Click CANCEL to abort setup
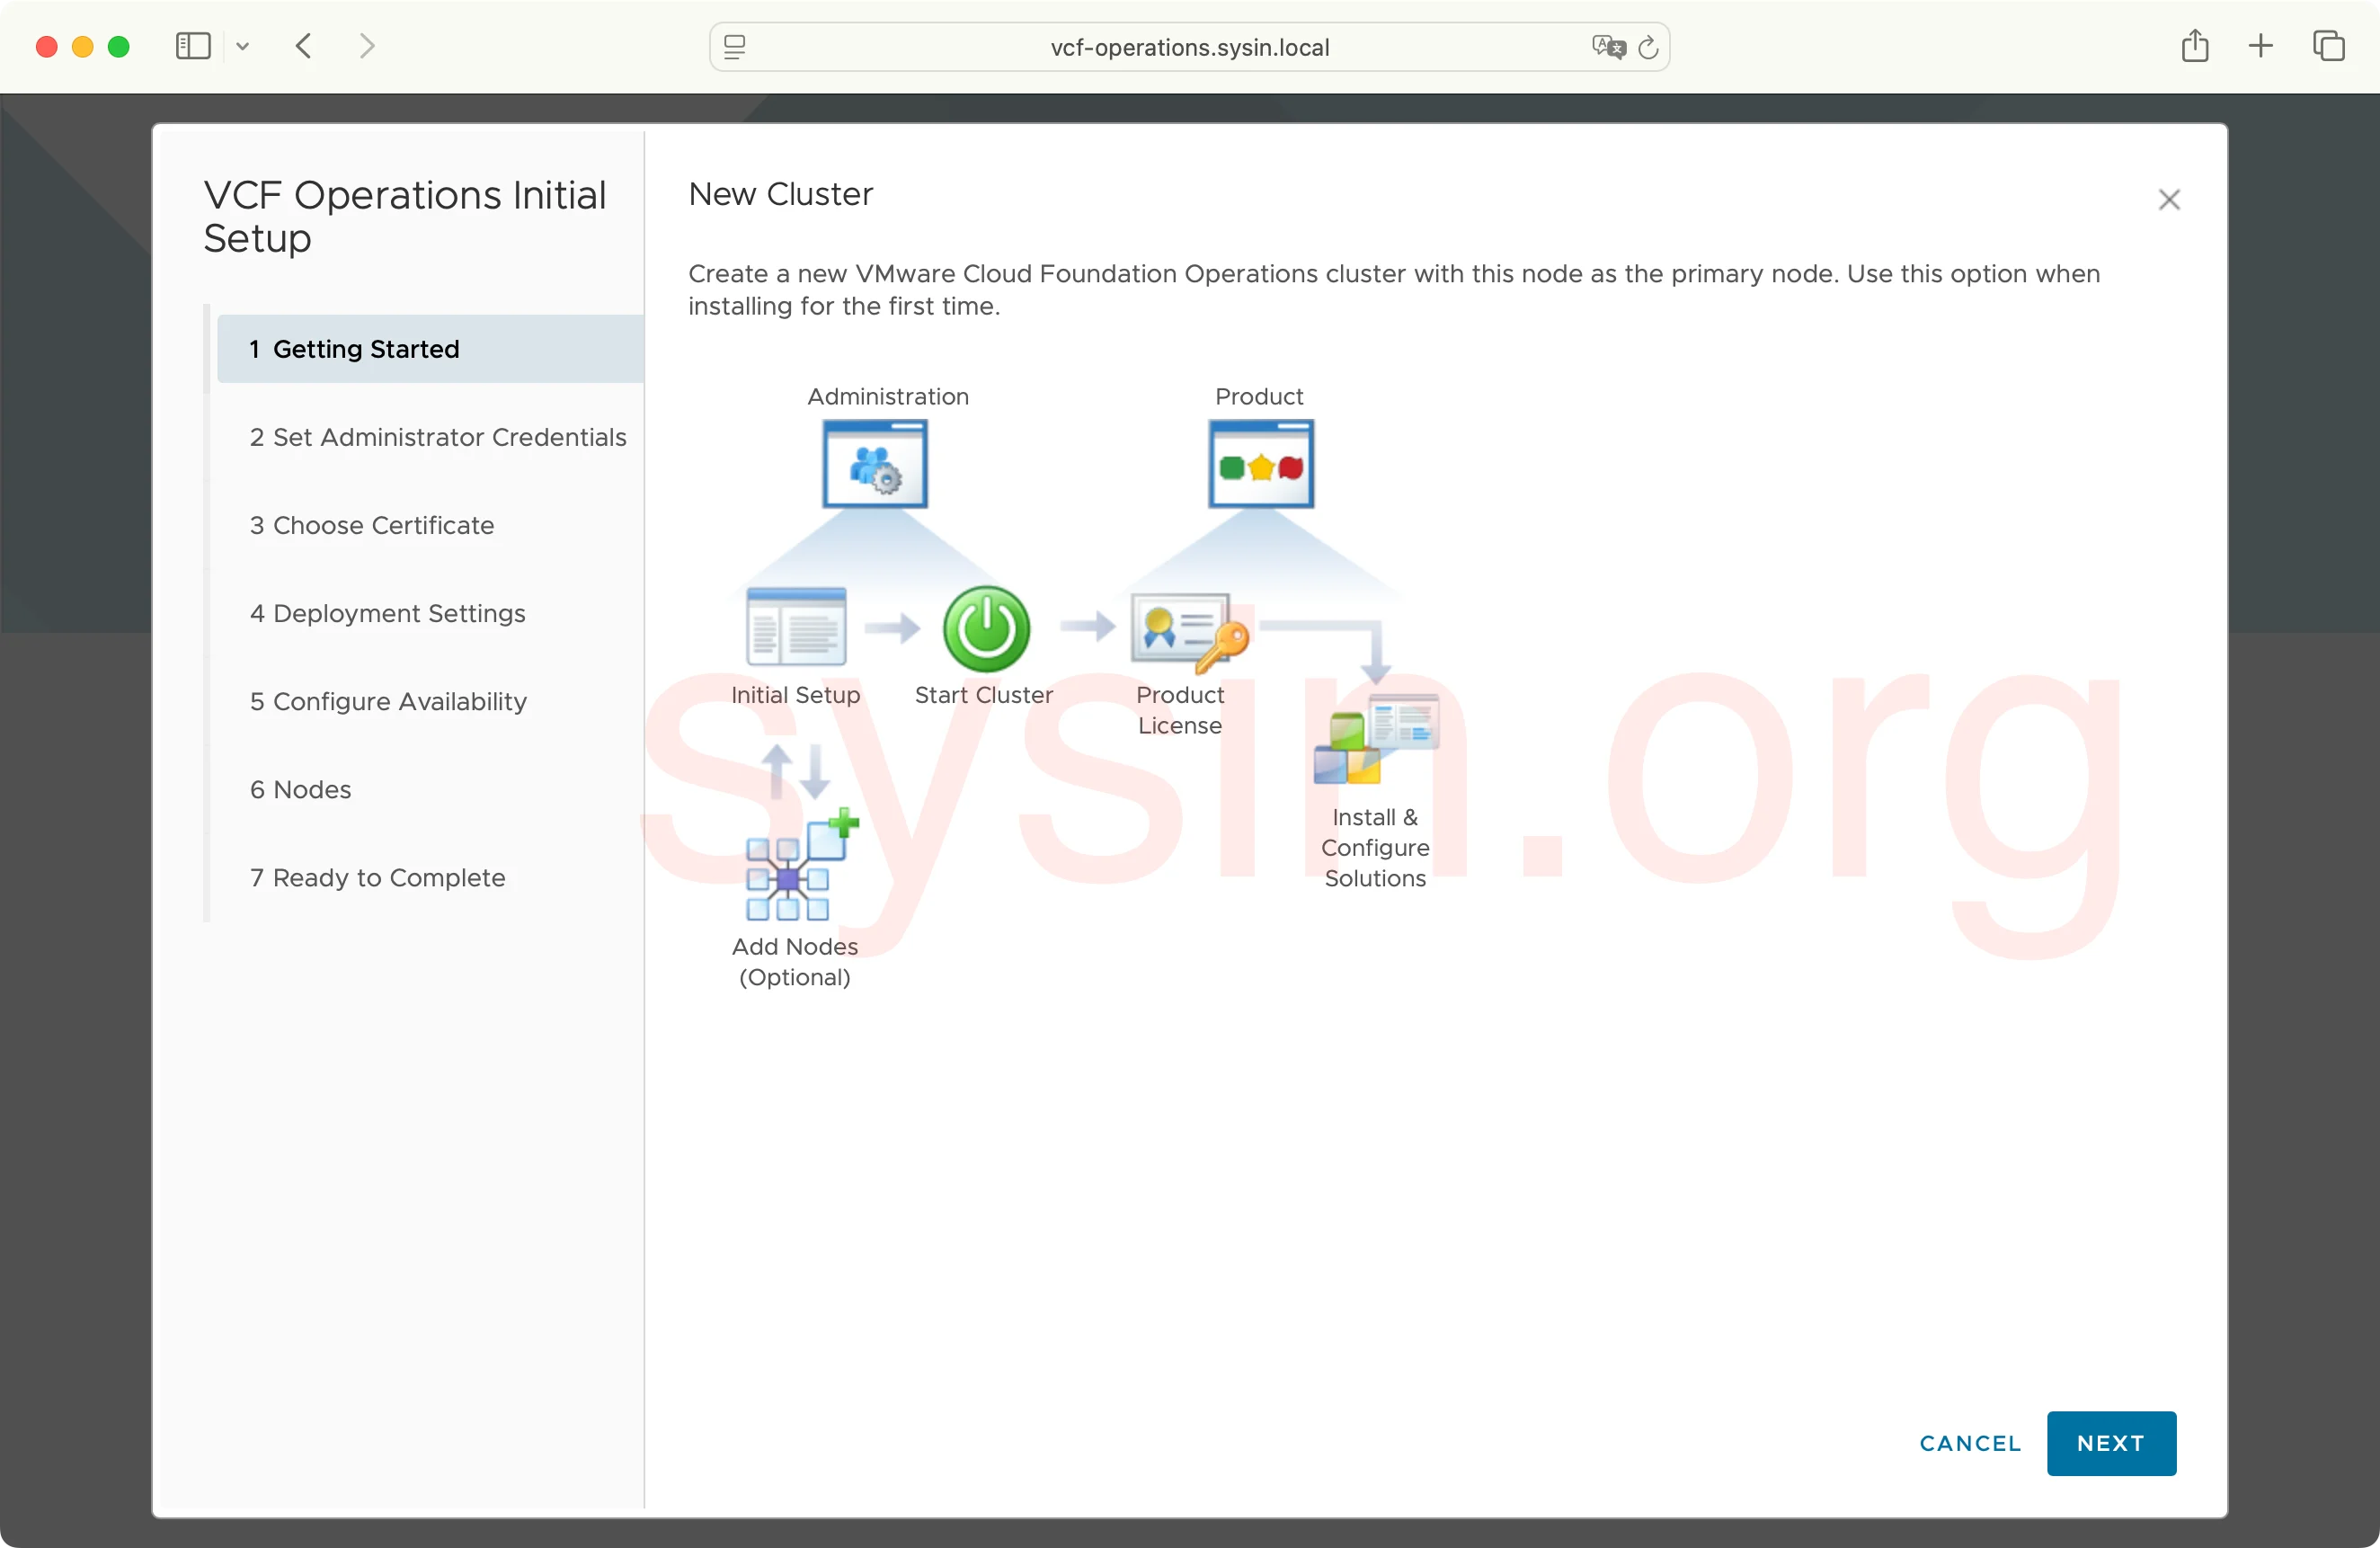The height and width of the screenshot is (1548, 2380). [x=1968, y=1443]
